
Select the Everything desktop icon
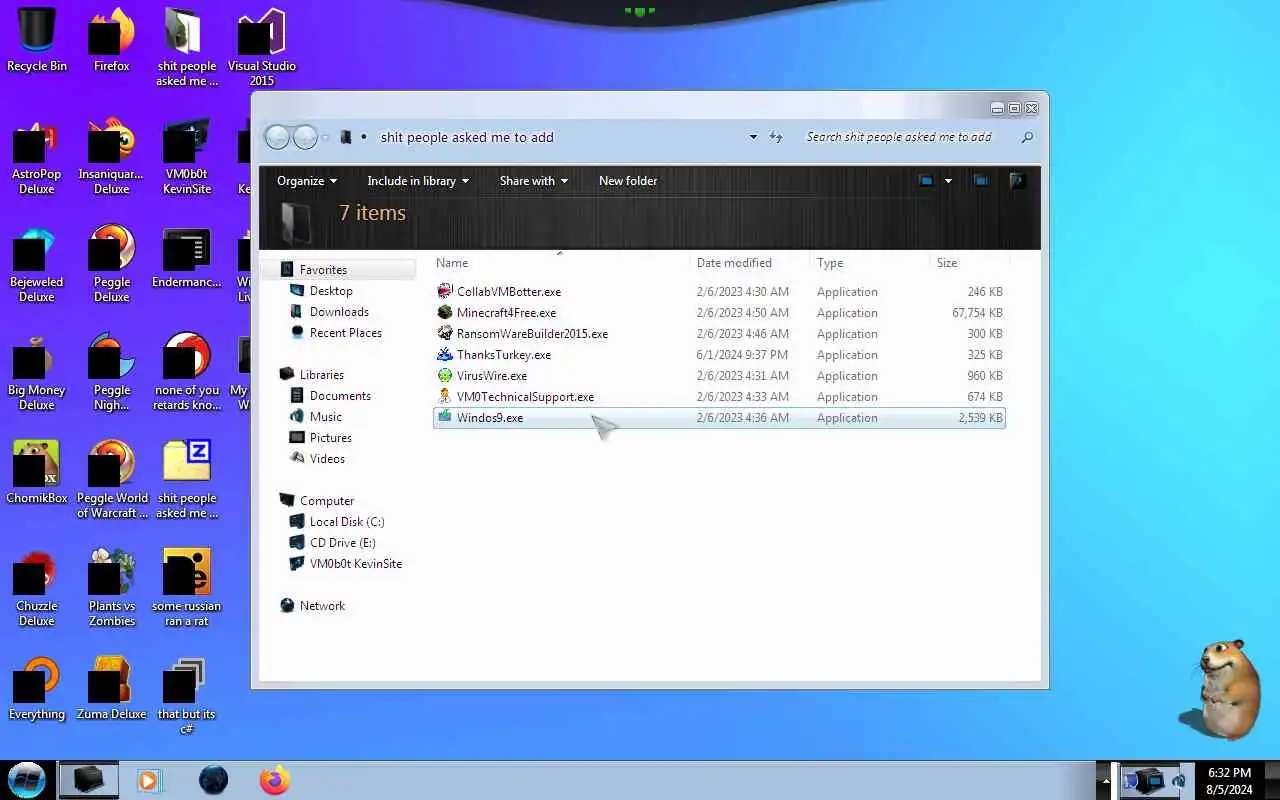pyautogui.click(x=37, y=689)
